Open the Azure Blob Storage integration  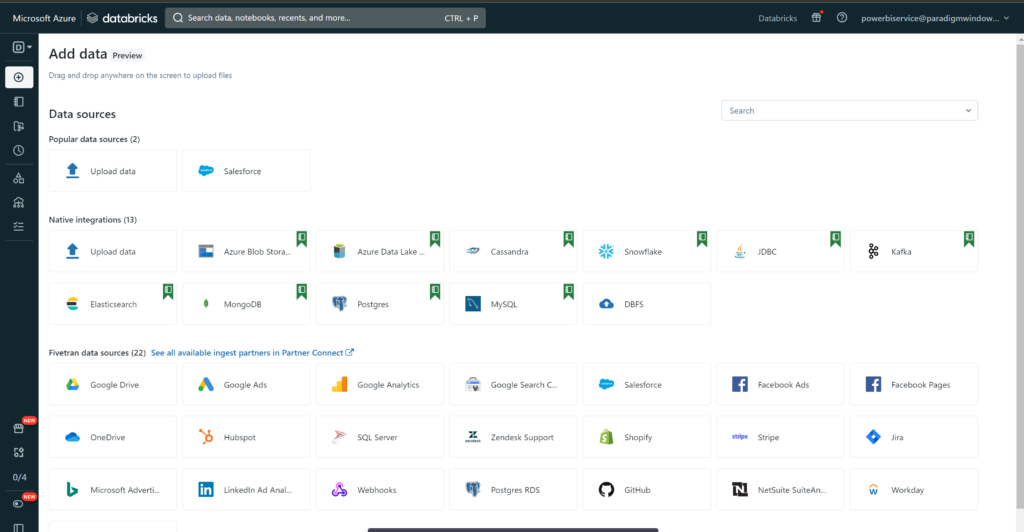(x=246, y=251)
